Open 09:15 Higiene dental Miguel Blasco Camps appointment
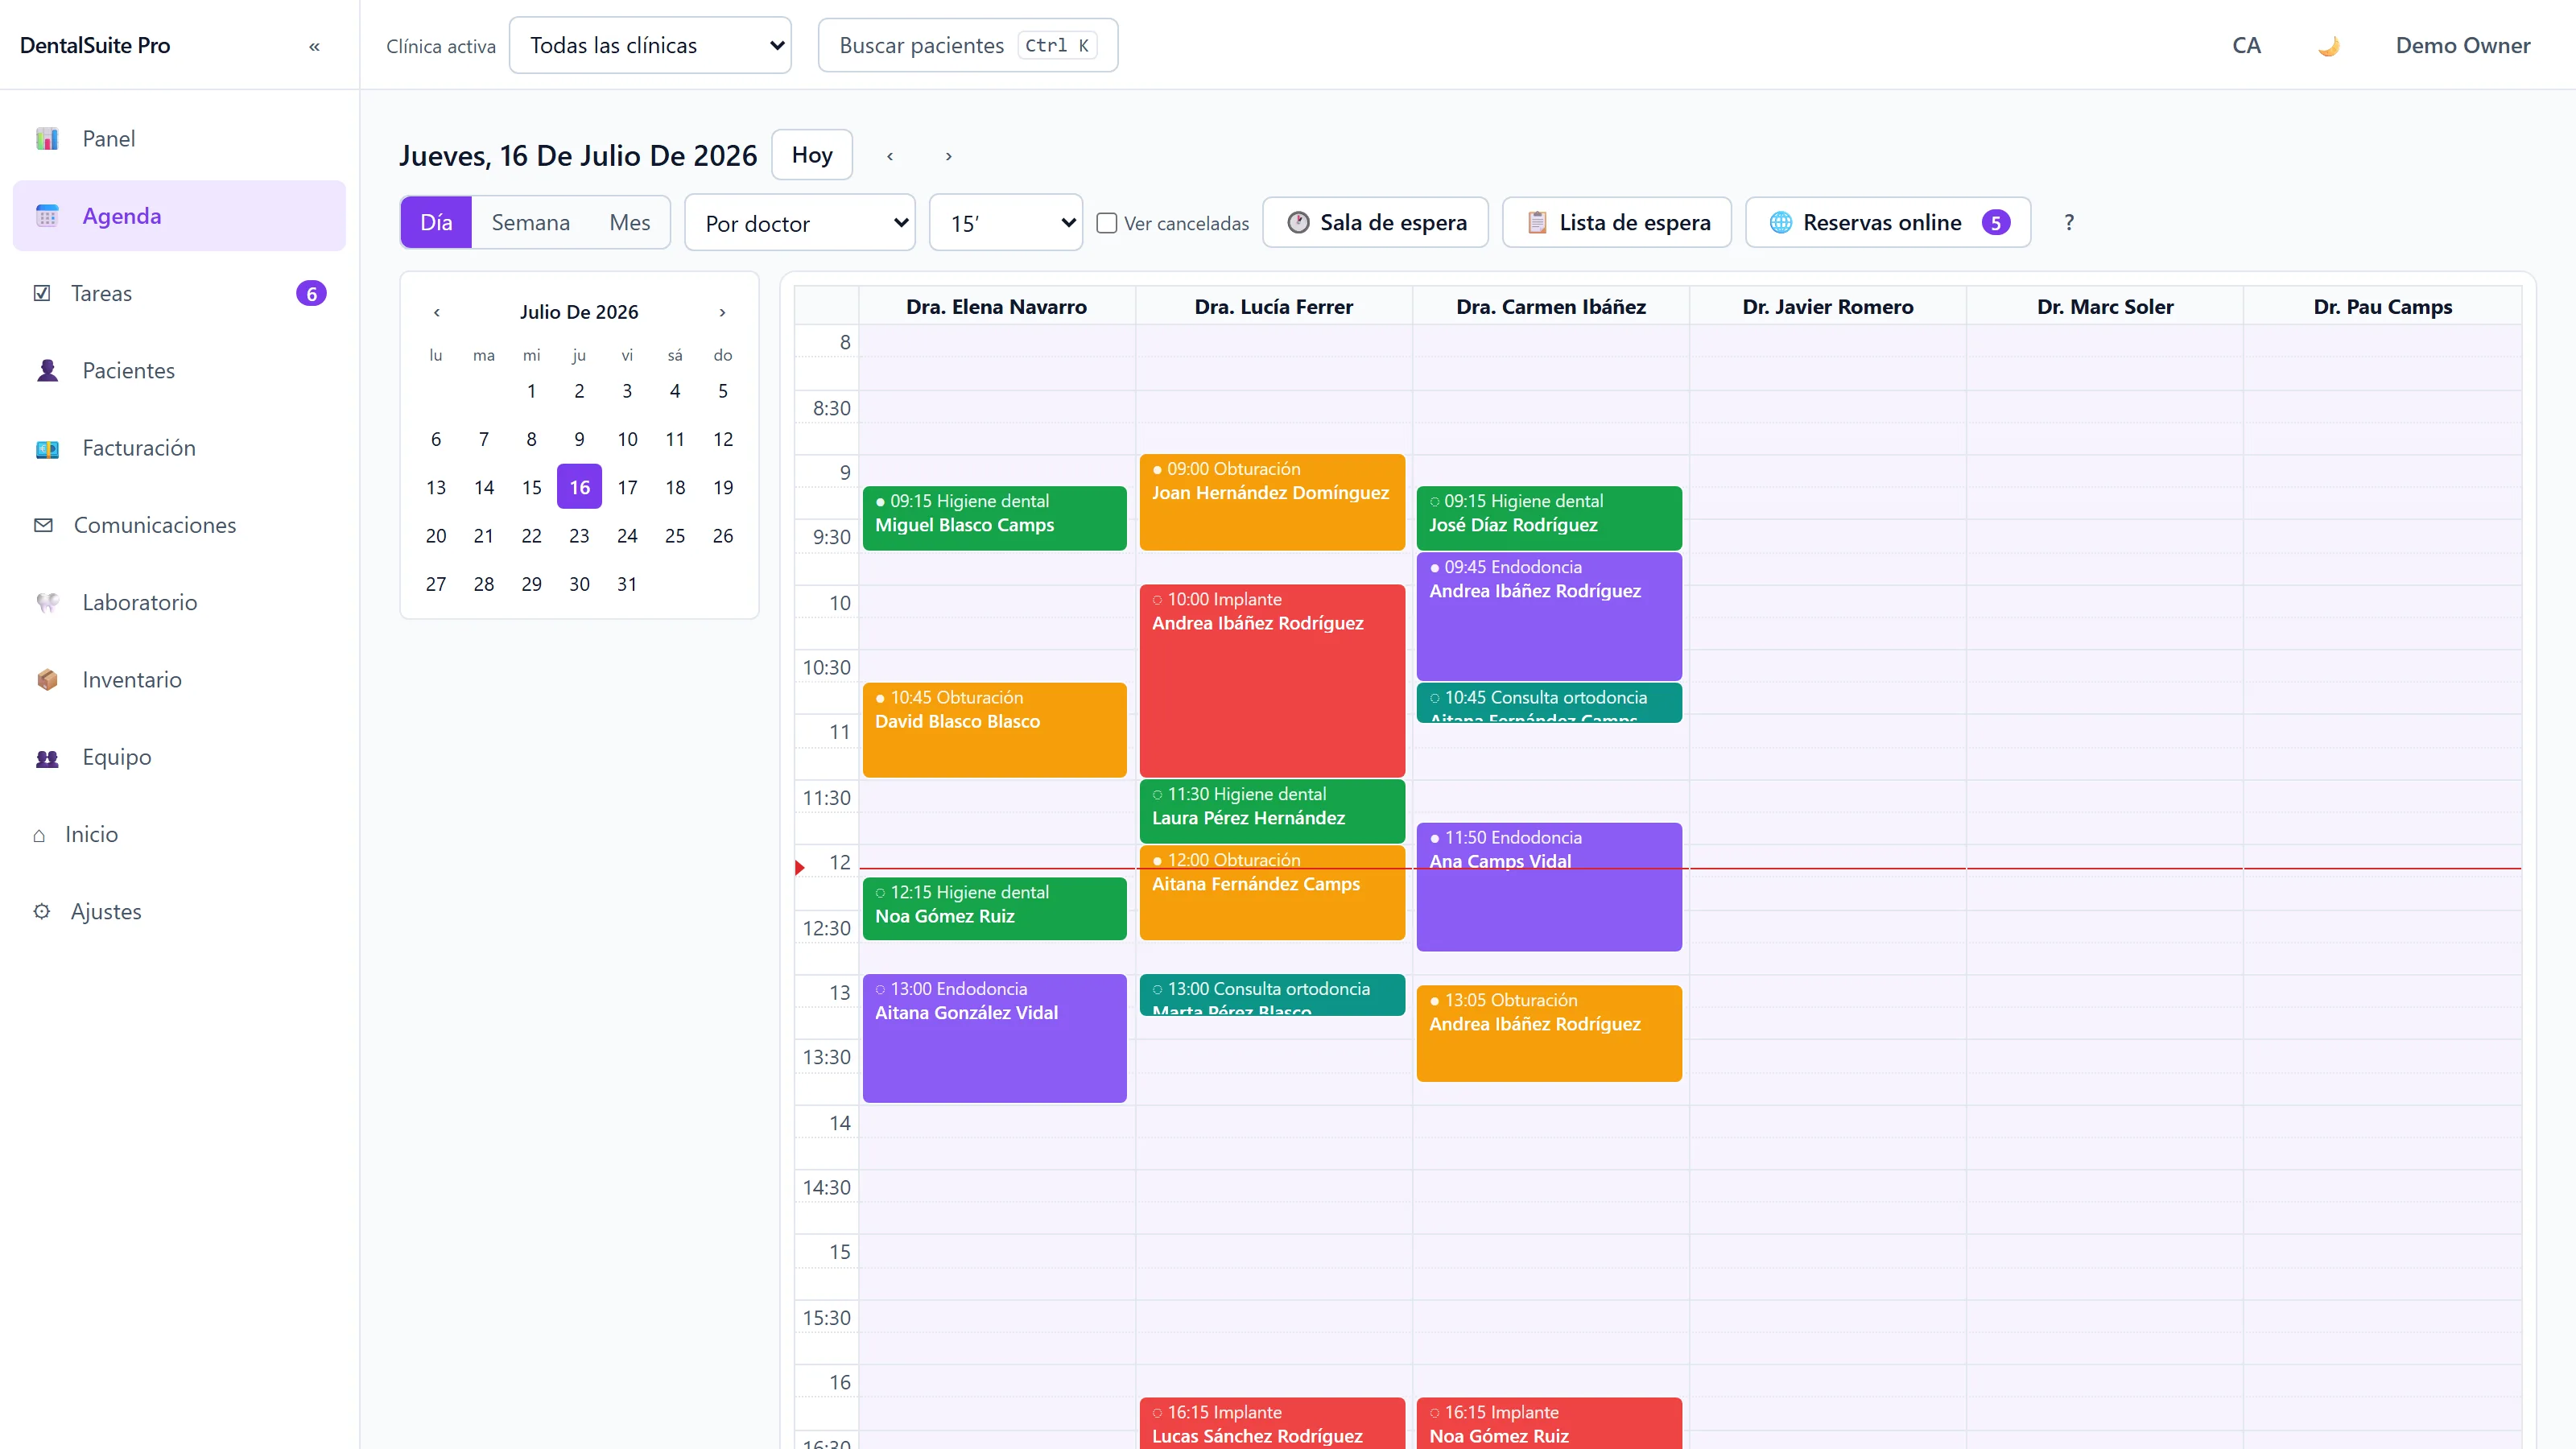 [x=994, y=518]
